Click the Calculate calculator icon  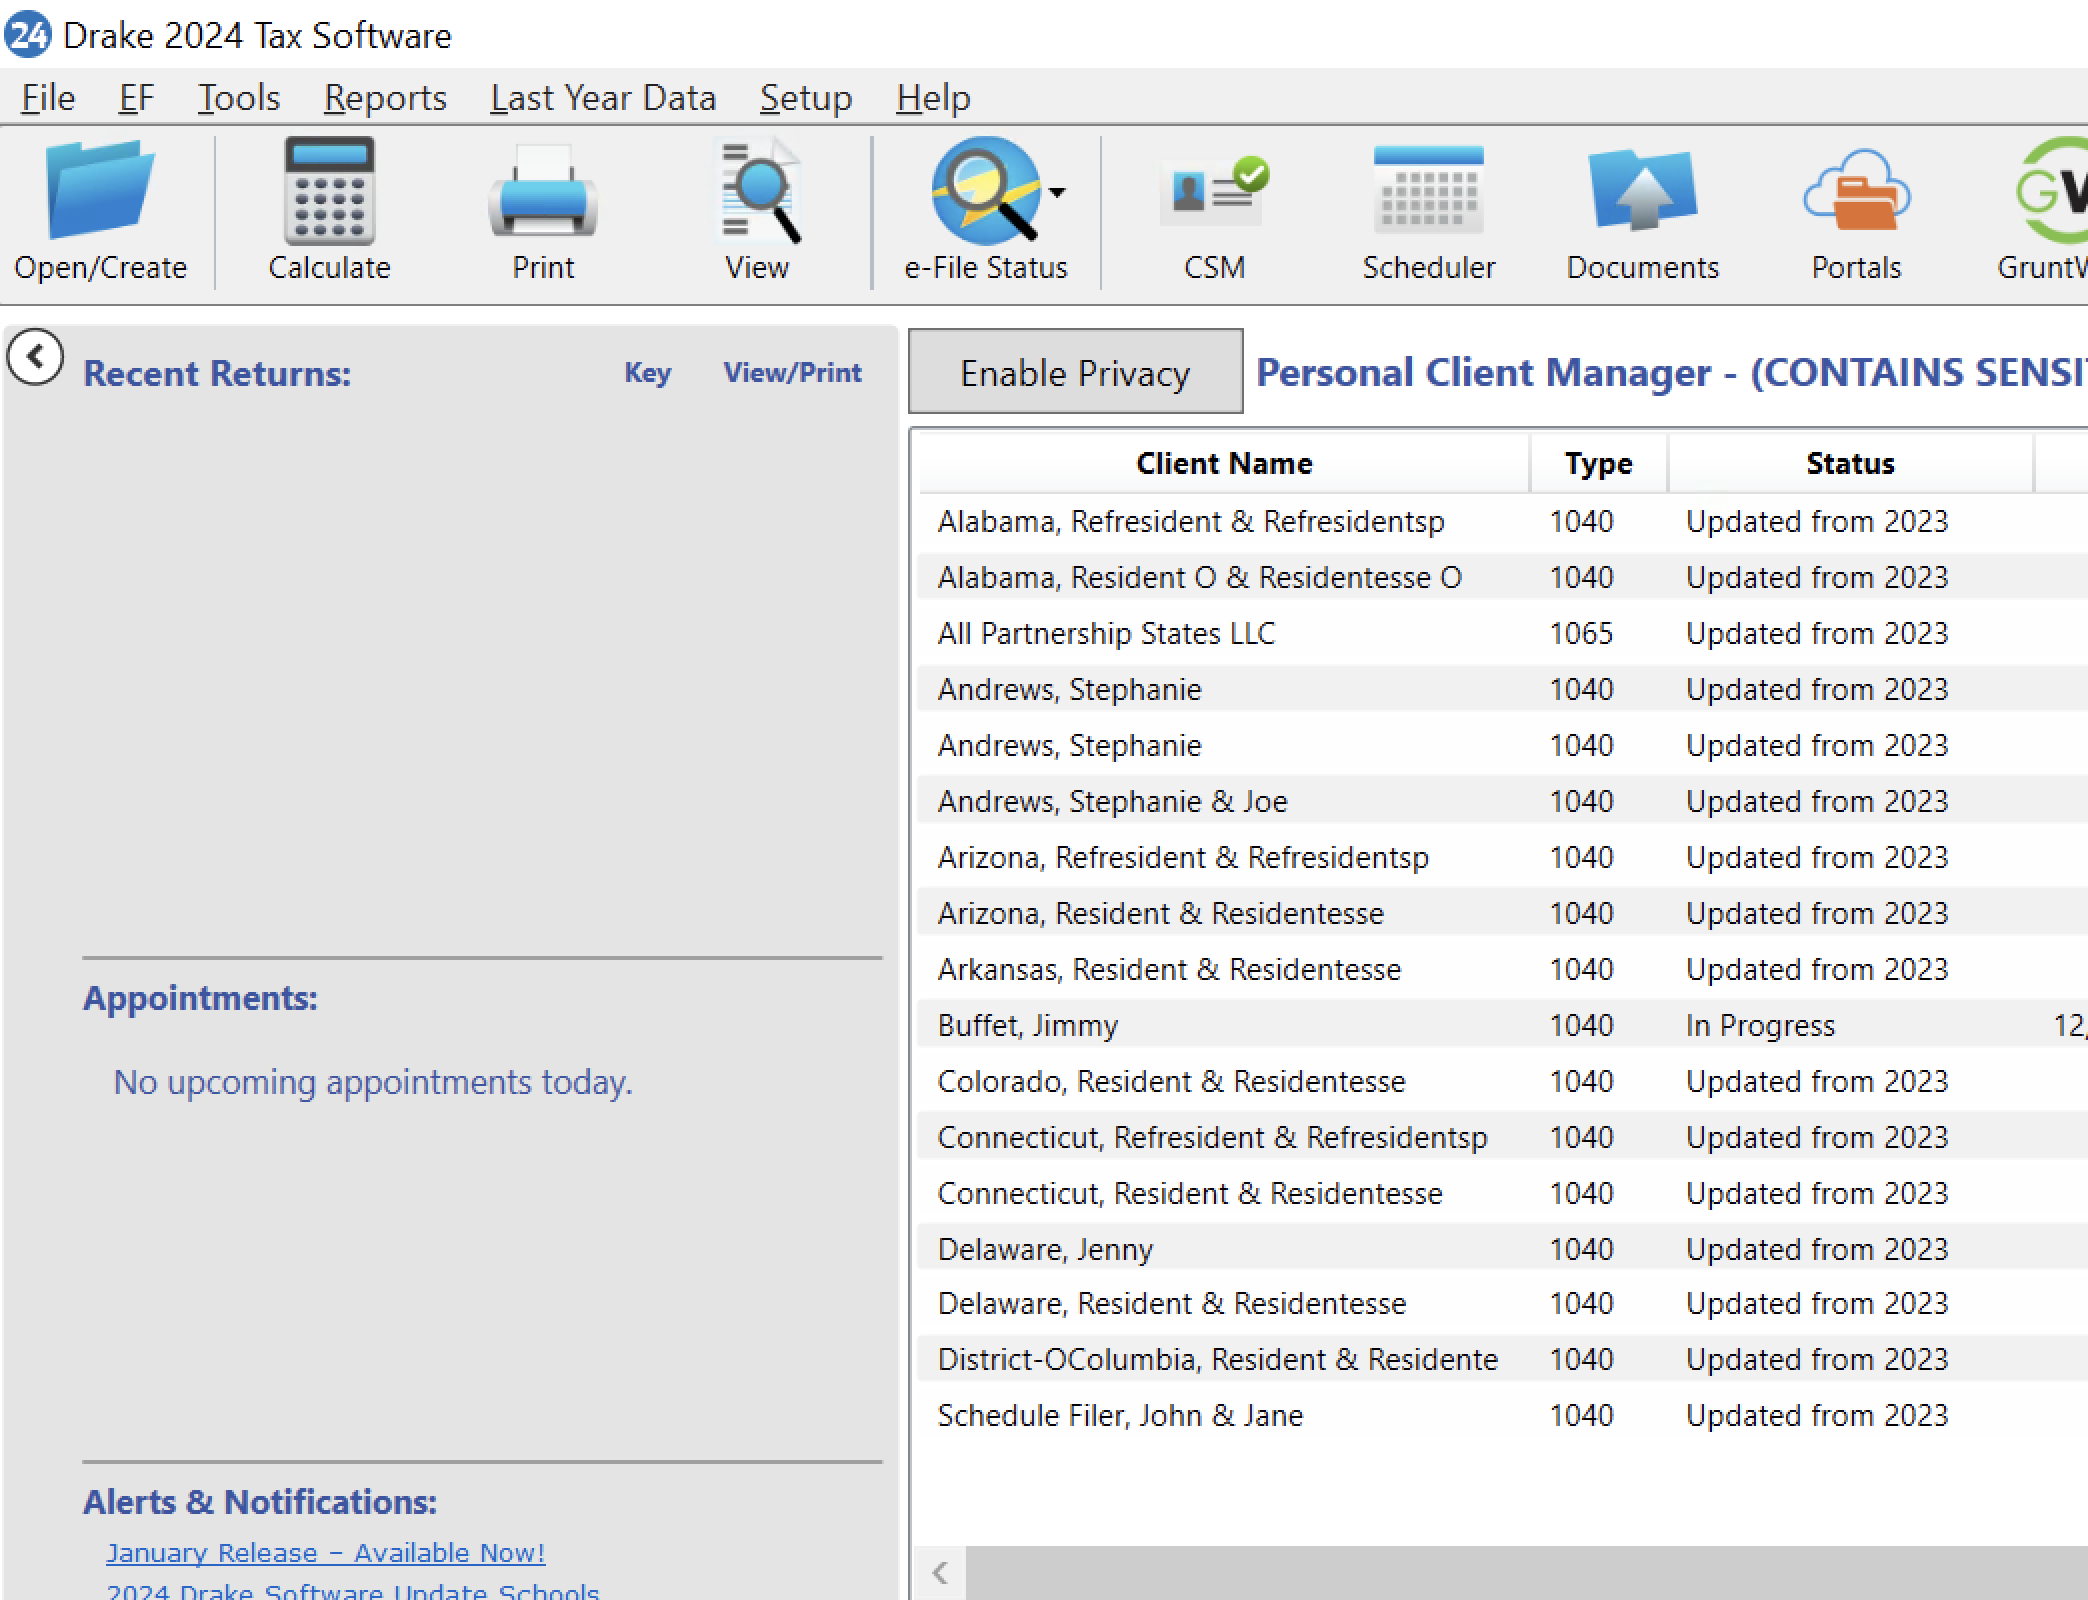(x=329, y=190)
